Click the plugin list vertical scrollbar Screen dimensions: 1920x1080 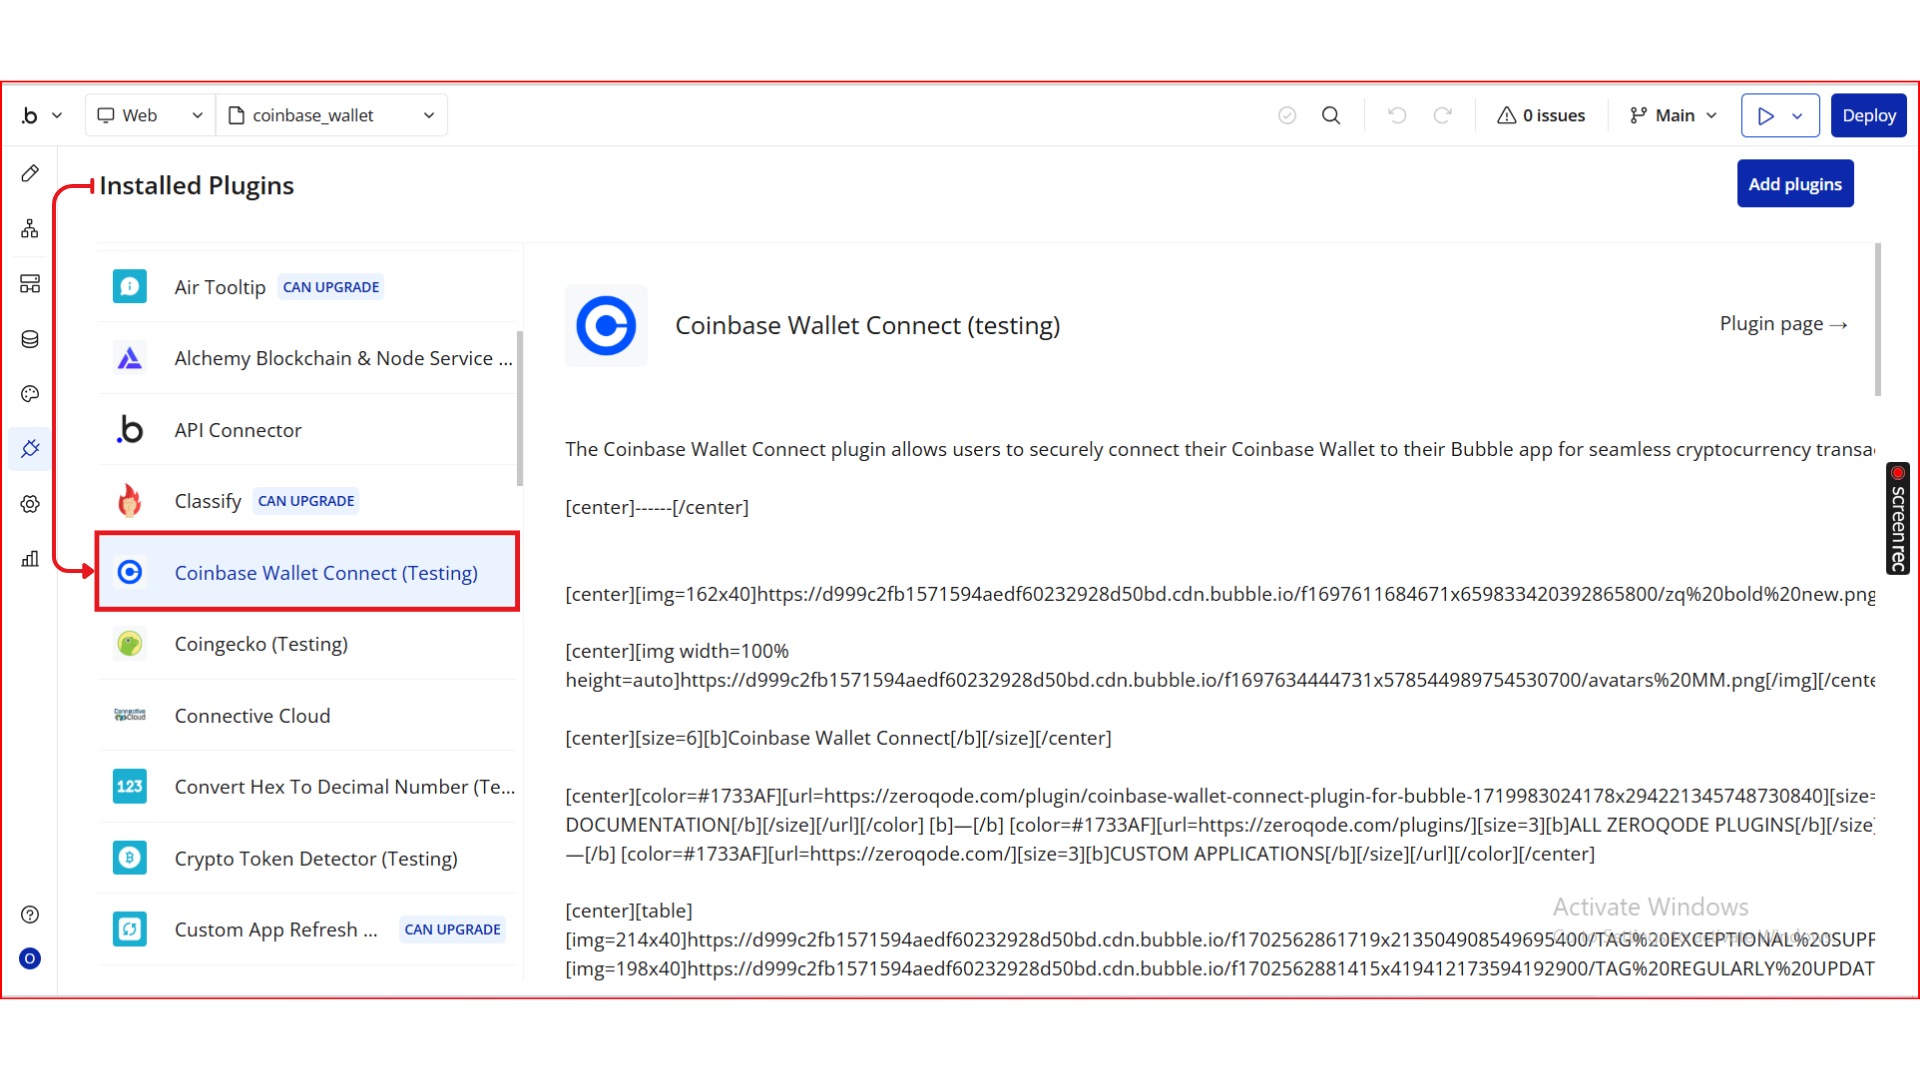point(519,409)
